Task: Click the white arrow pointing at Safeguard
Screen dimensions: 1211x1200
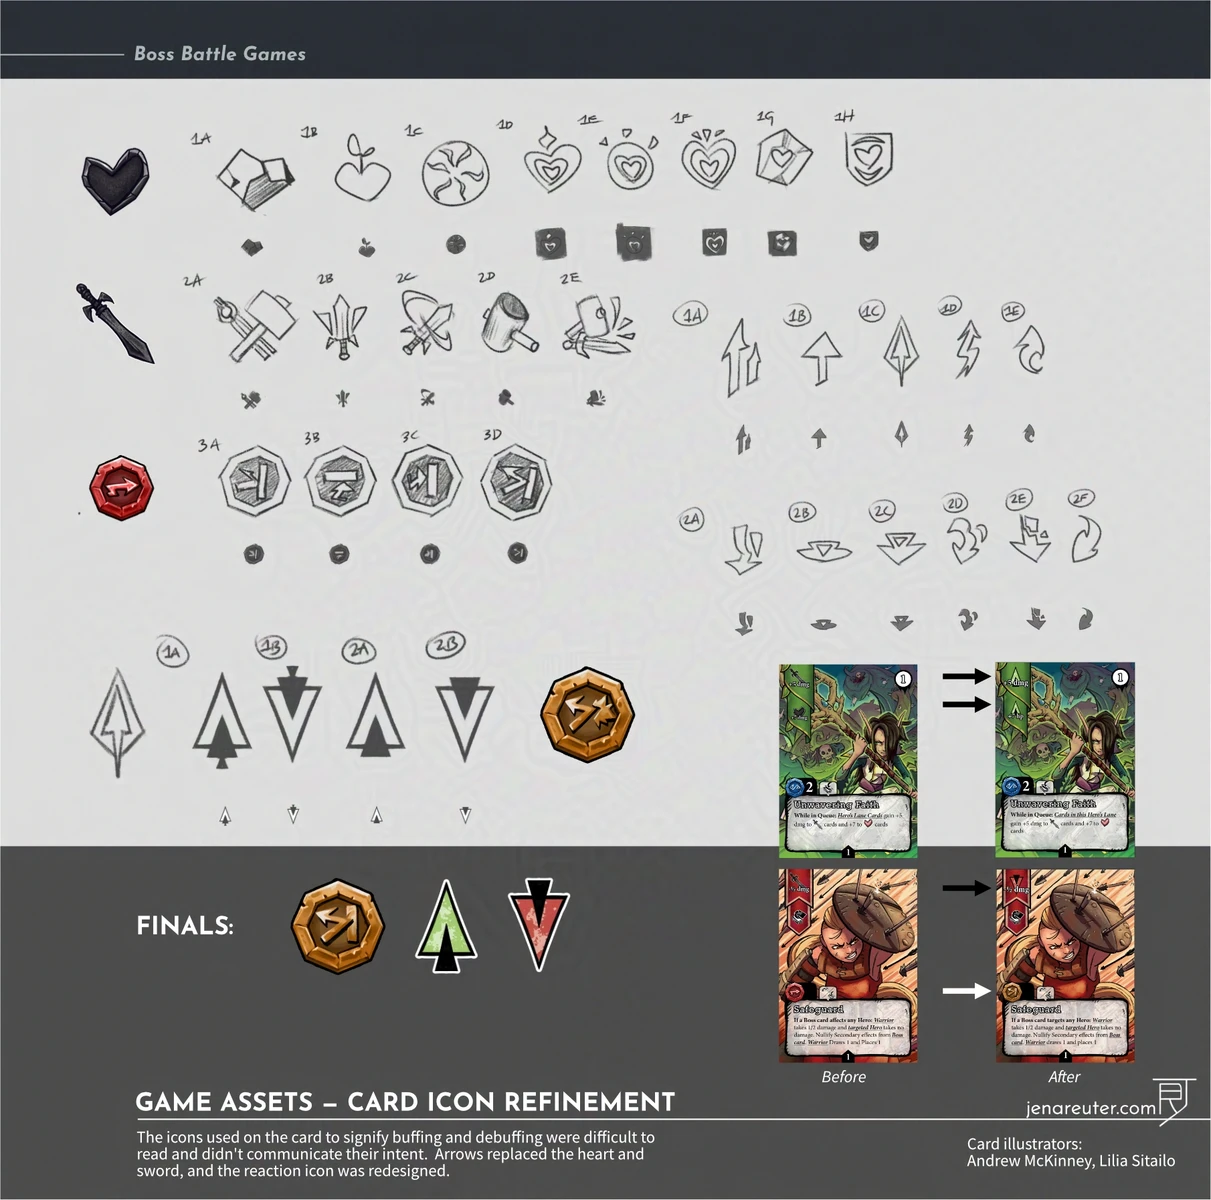Action: pyautogui.click(x=967, y=991)
